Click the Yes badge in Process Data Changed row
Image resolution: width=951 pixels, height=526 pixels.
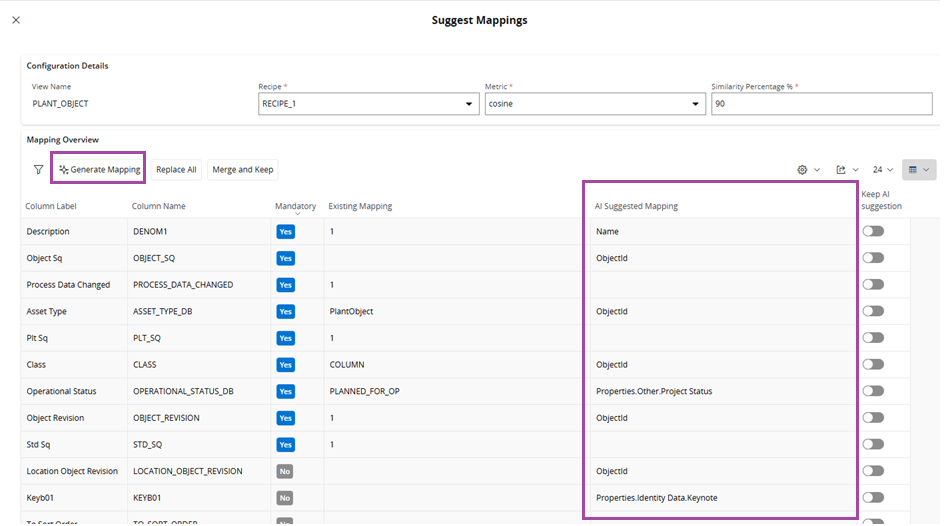(286, 285)
